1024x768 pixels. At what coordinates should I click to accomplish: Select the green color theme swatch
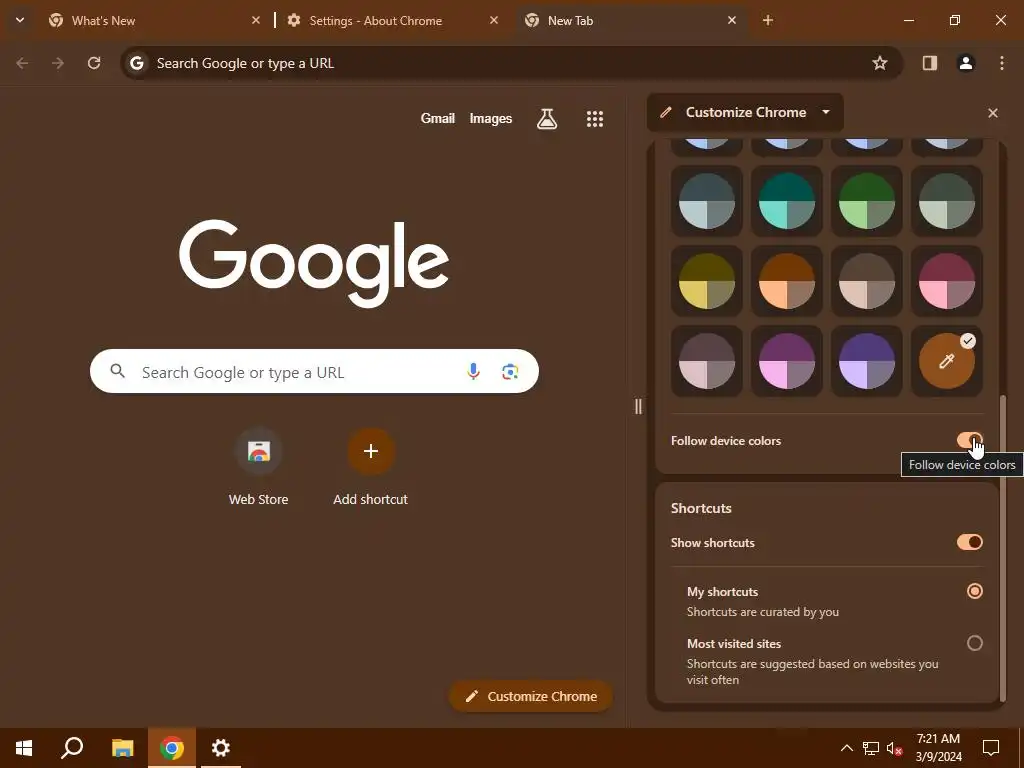click(x=867, y=200)
